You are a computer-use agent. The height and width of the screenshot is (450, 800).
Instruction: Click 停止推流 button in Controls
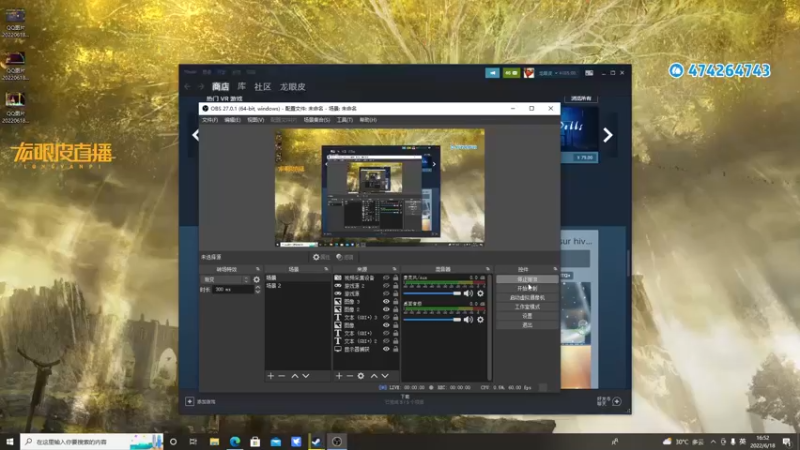[x=527, y=280]
